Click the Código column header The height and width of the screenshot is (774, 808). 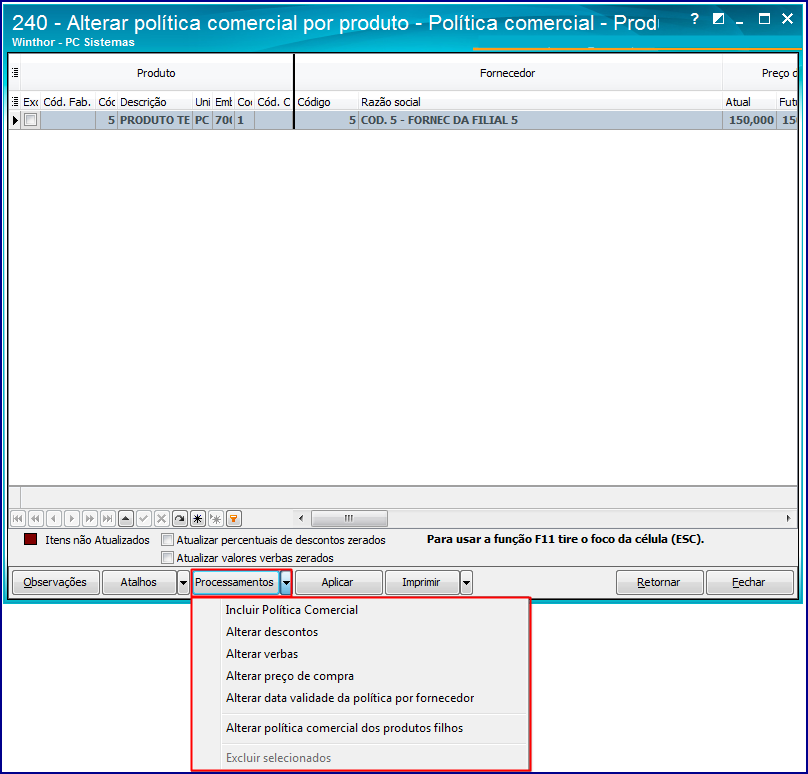326,102
